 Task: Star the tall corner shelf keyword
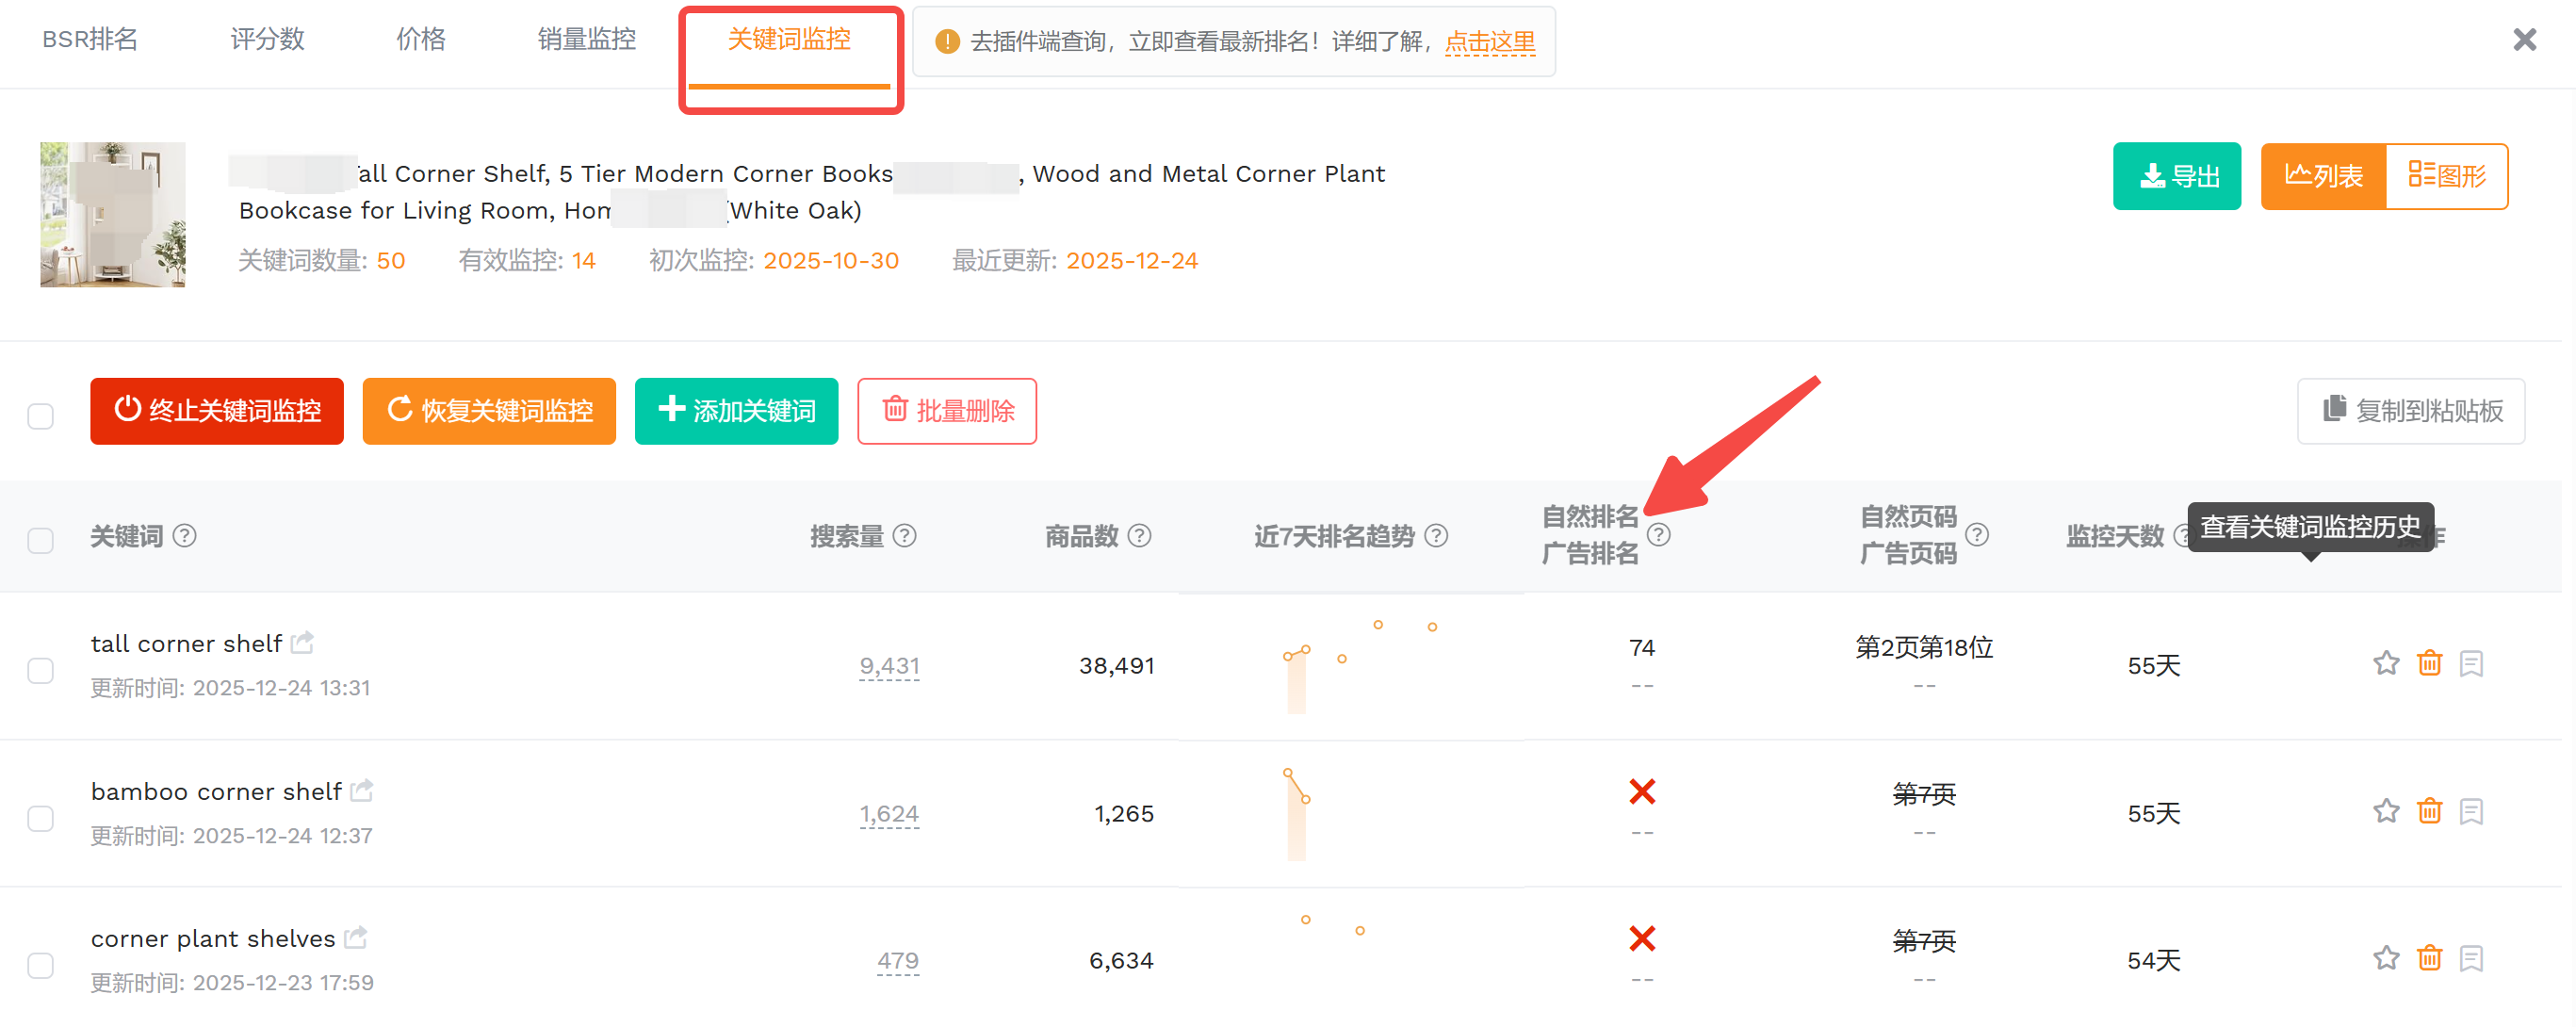[2386, 664]
